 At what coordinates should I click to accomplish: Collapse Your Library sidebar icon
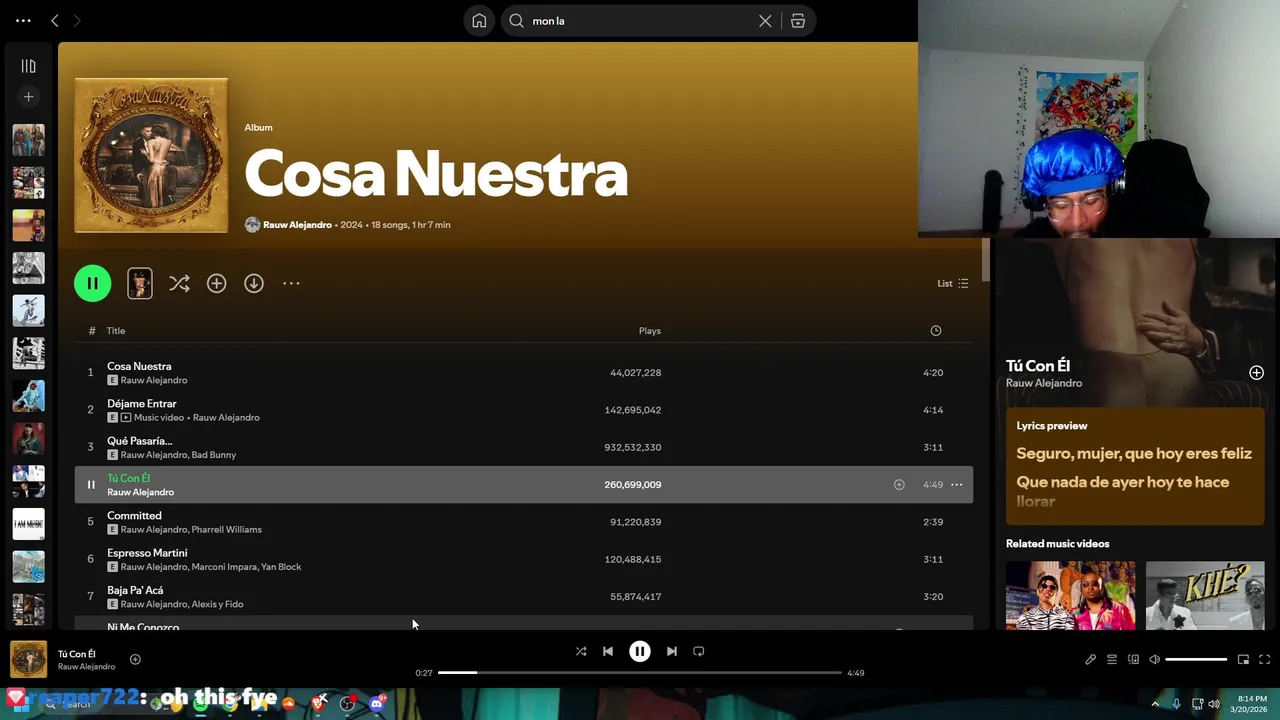click(28, 66)
